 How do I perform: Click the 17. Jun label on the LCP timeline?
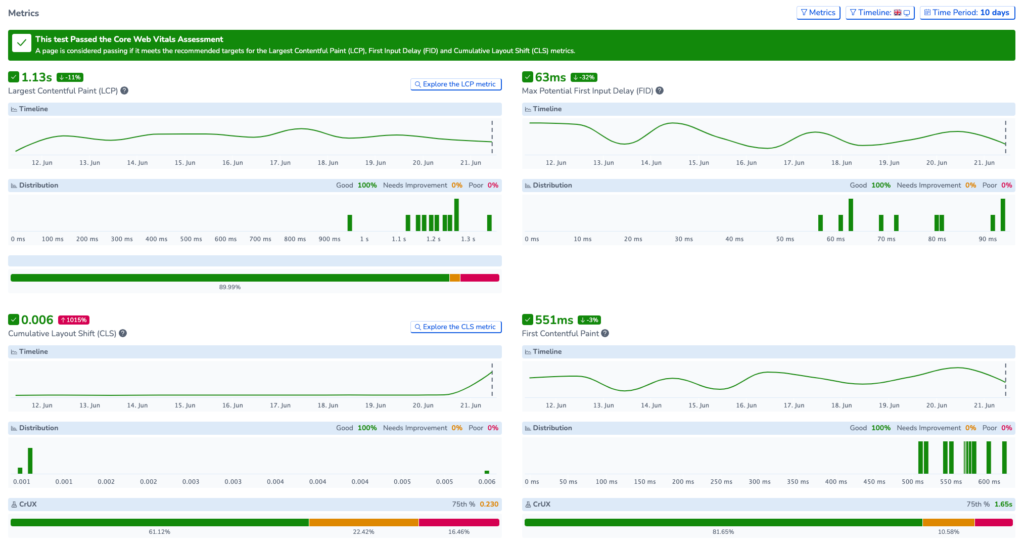point(280,163)
